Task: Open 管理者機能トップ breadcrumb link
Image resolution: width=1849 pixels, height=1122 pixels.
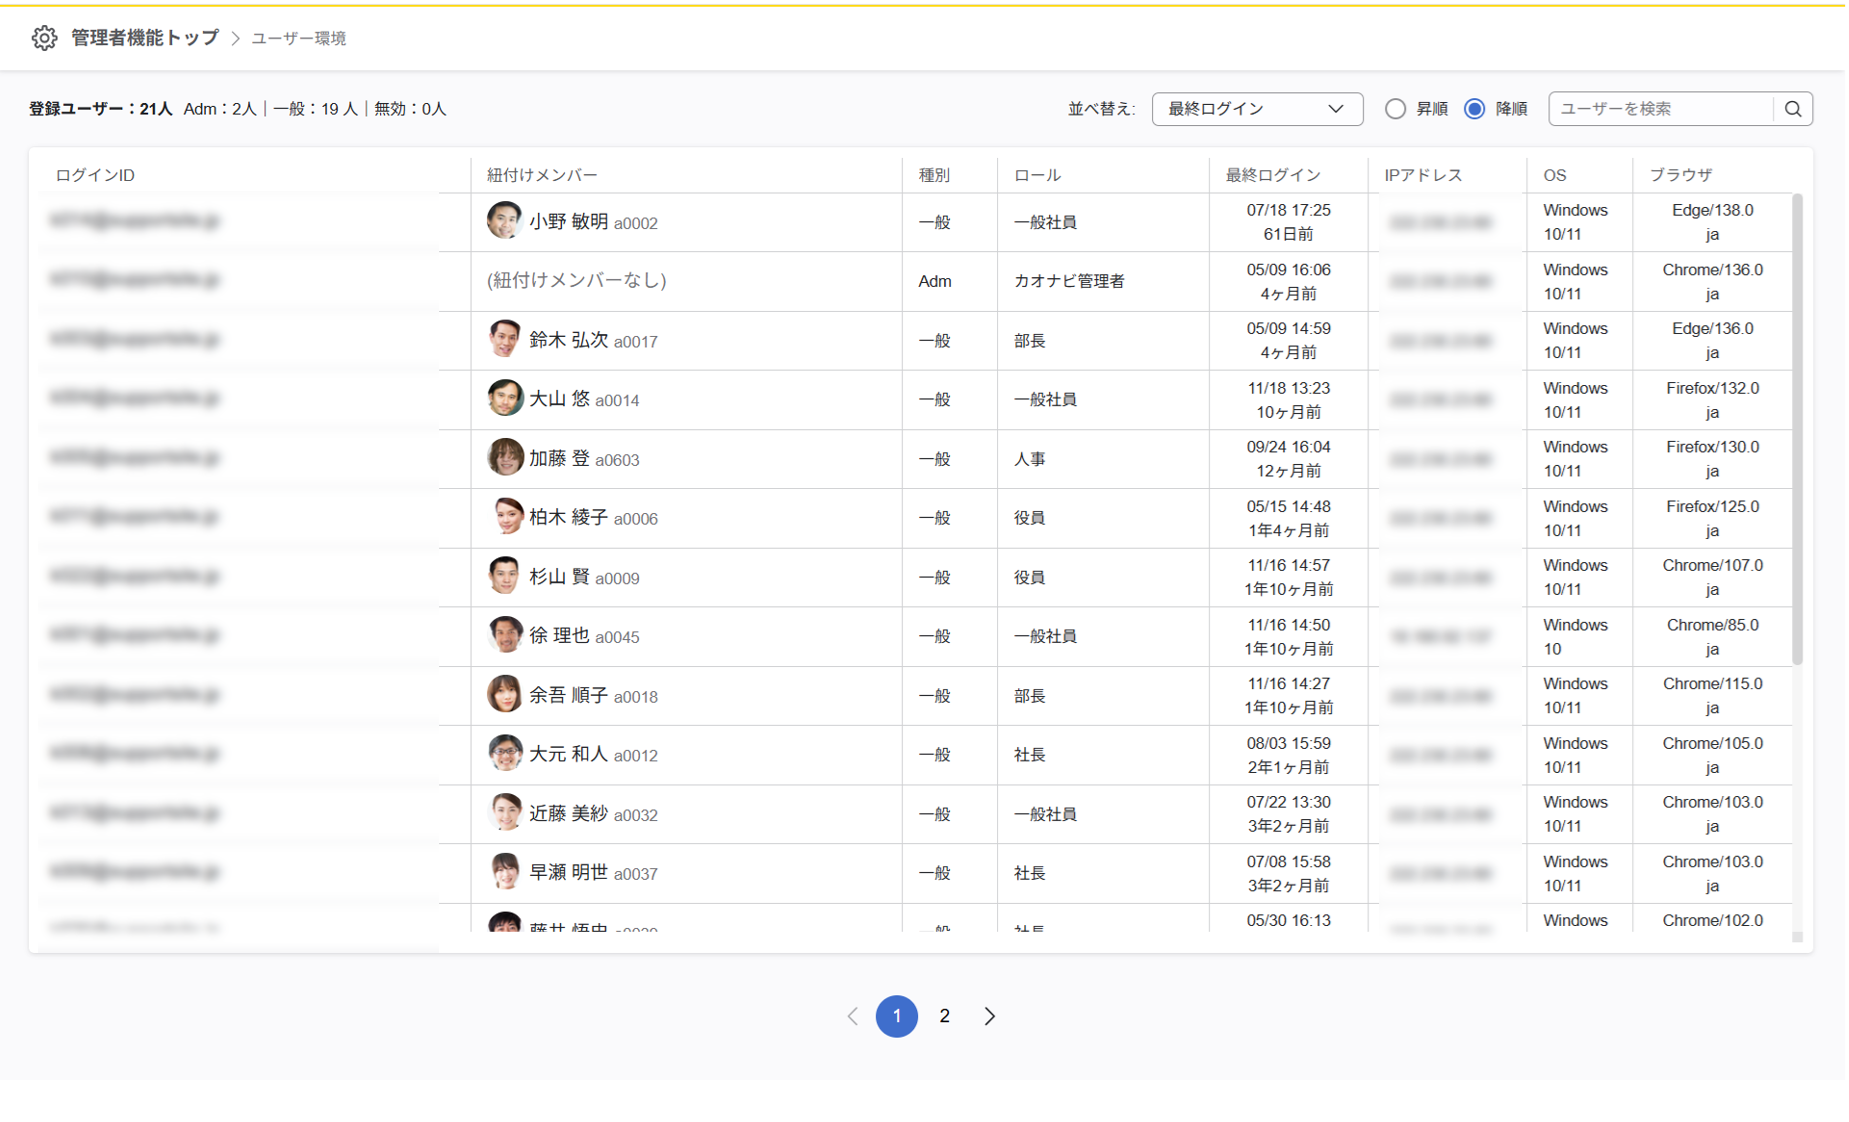Action: [x=144, y=38]
